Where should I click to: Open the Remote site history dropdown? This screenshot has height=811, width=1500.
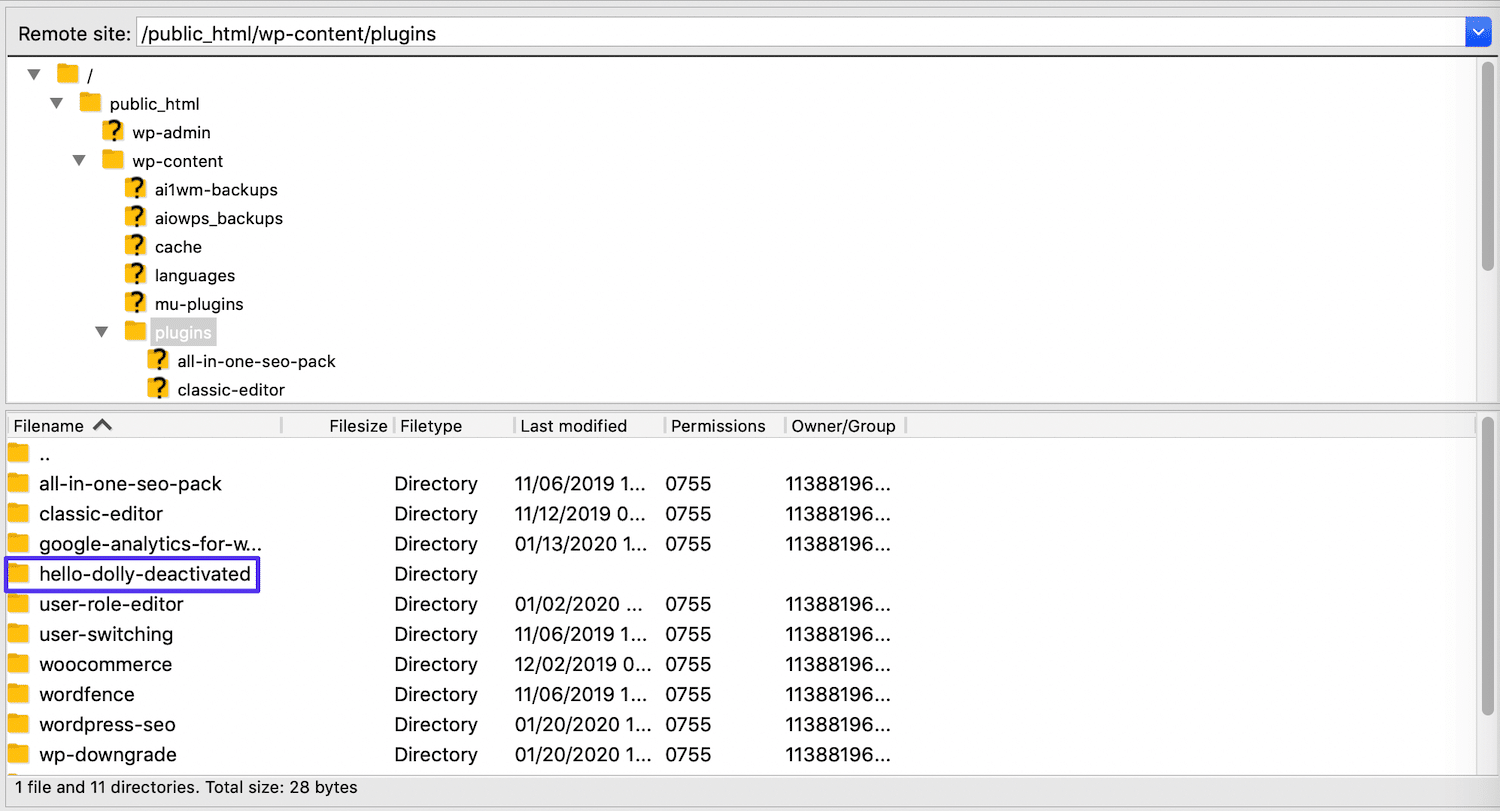[x=1478, y=32]
